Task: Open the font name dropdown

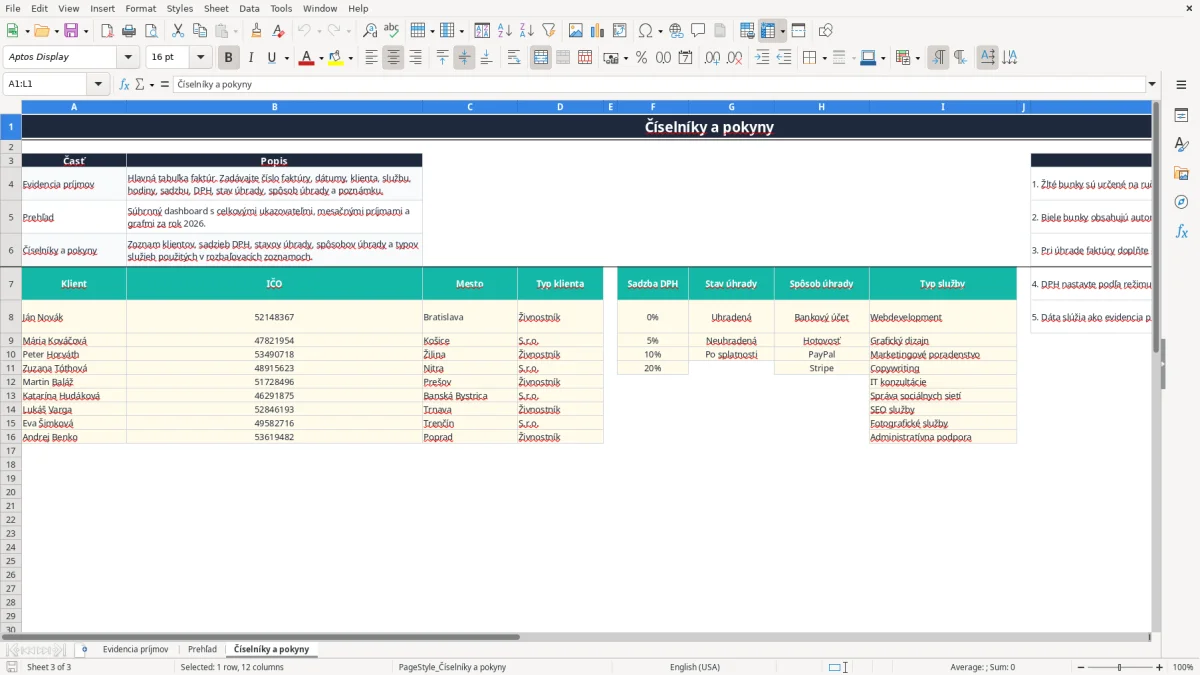Action: pyautogui.click(x=128, y=58)
